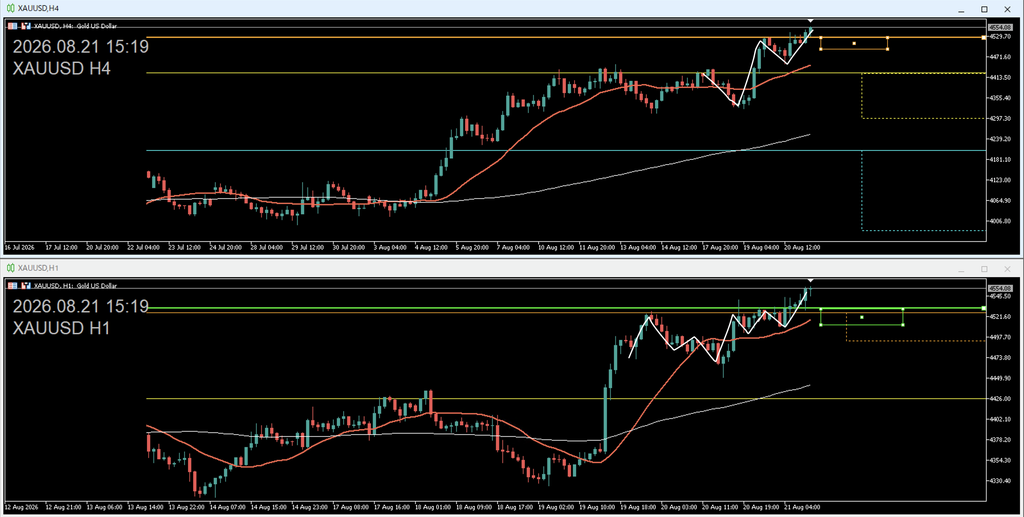Click the '2026.08.21 15:19' timestamp in H4 chart
Viewport: 1024px width, 517px height.
[x=80, y=47]
